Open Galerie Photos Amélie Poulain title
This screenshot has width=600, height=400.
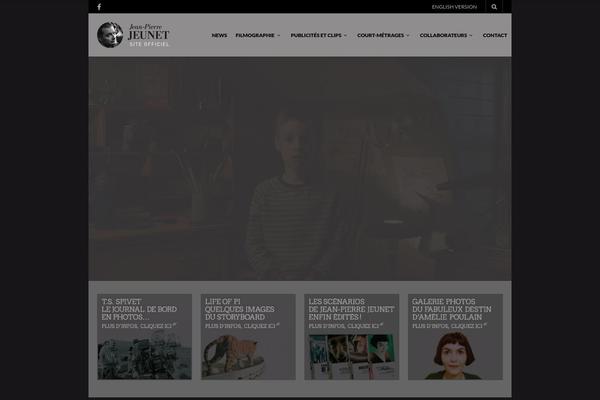pos(452,309)
